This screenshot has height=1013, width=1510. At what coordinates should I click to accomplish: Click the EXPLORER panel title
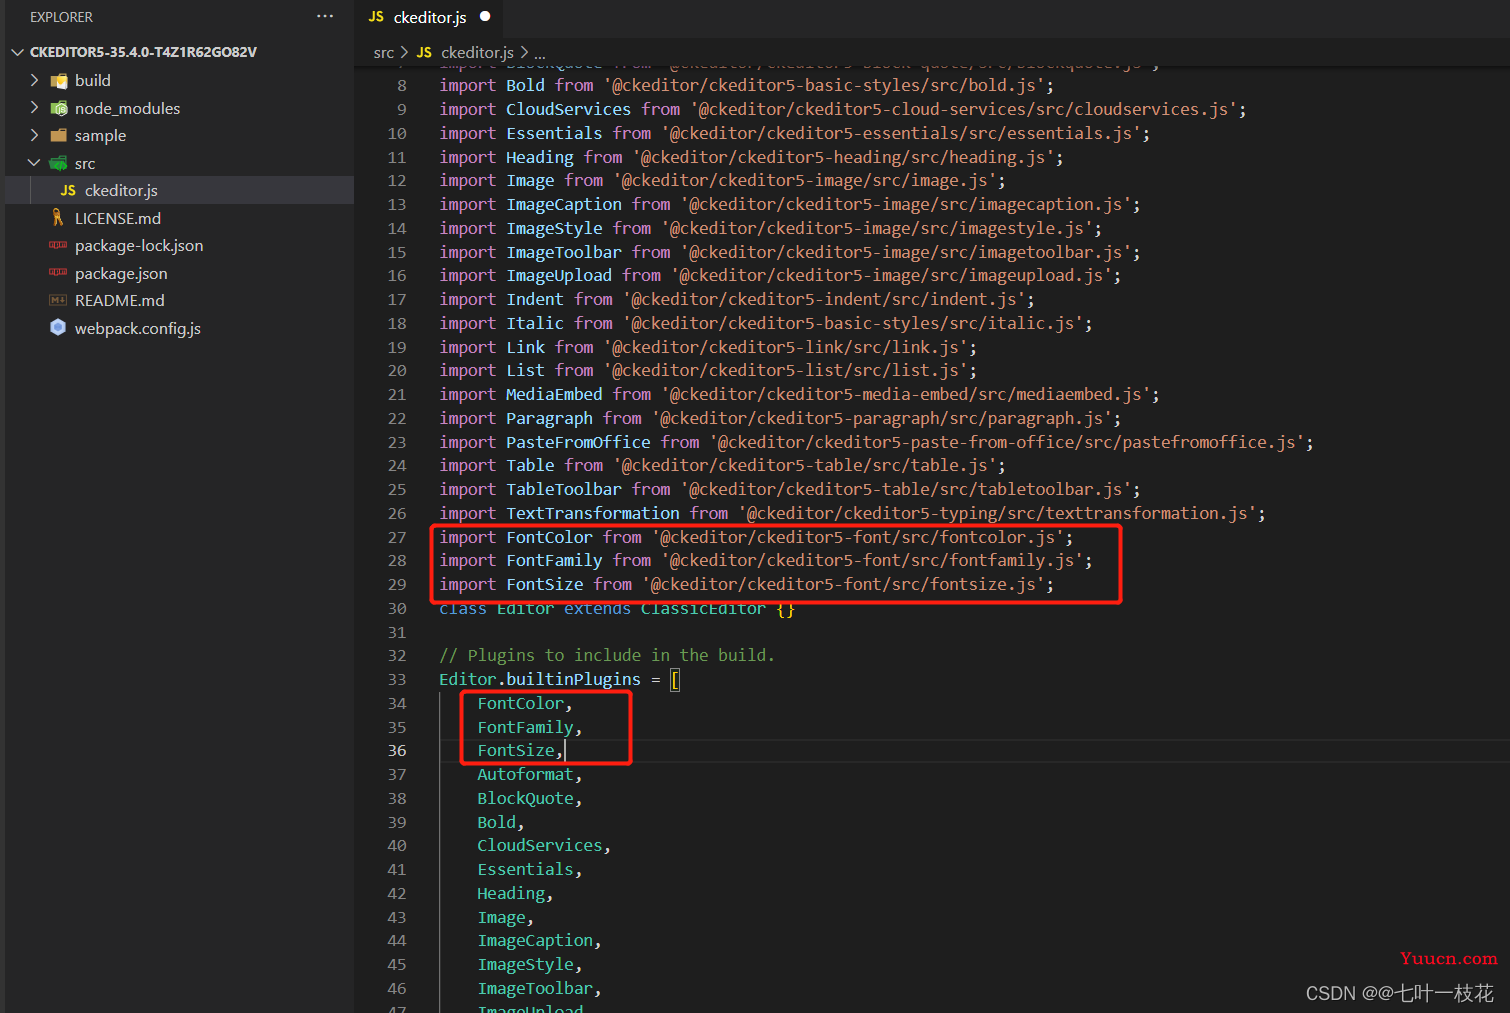click(x=61, y=17)
